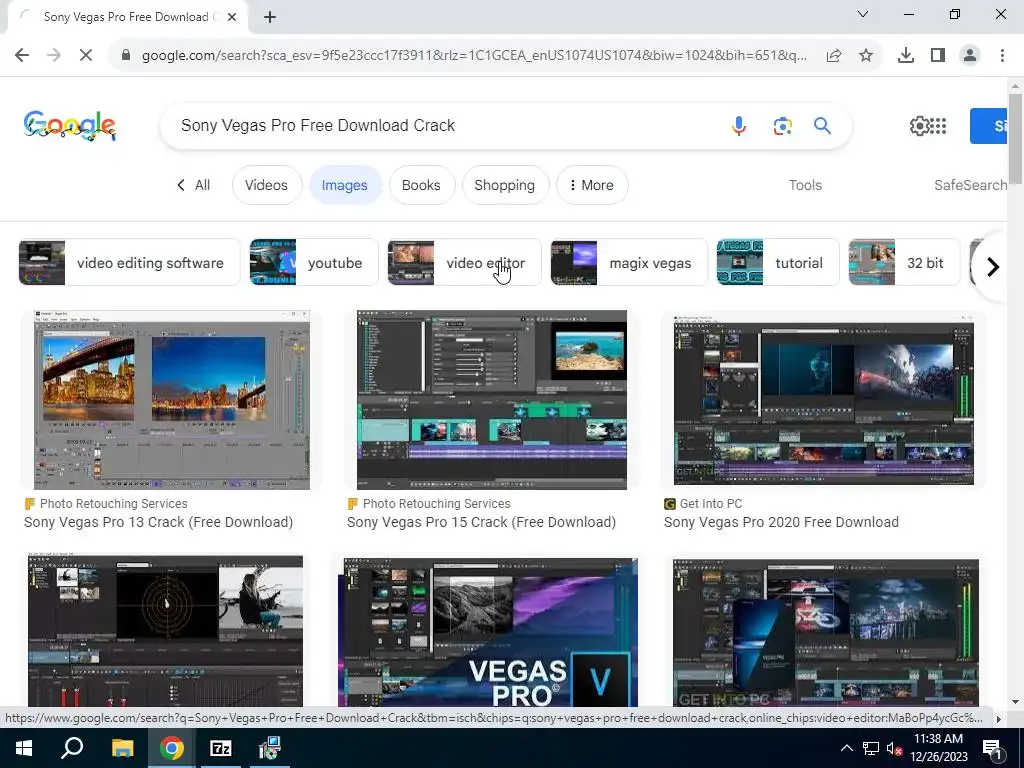Show hidden system tray icons
This screenshot has height=768, width=1024.
[846, 748]
